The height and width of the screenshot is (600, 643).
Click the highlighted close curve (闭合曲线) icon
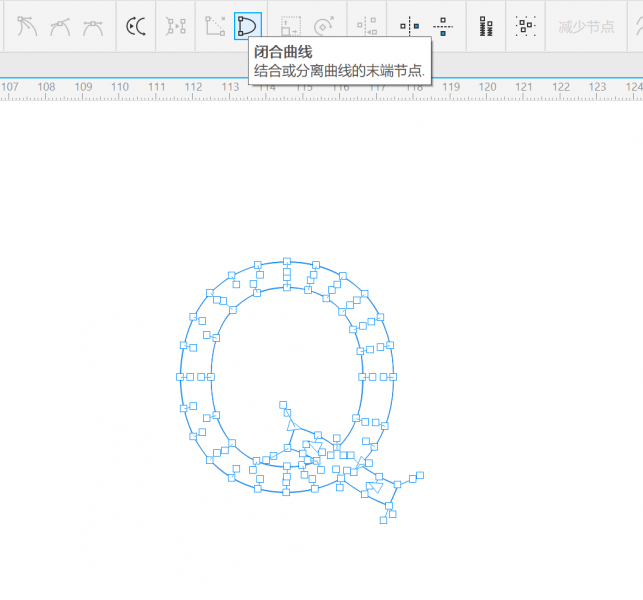coord(247,26)
